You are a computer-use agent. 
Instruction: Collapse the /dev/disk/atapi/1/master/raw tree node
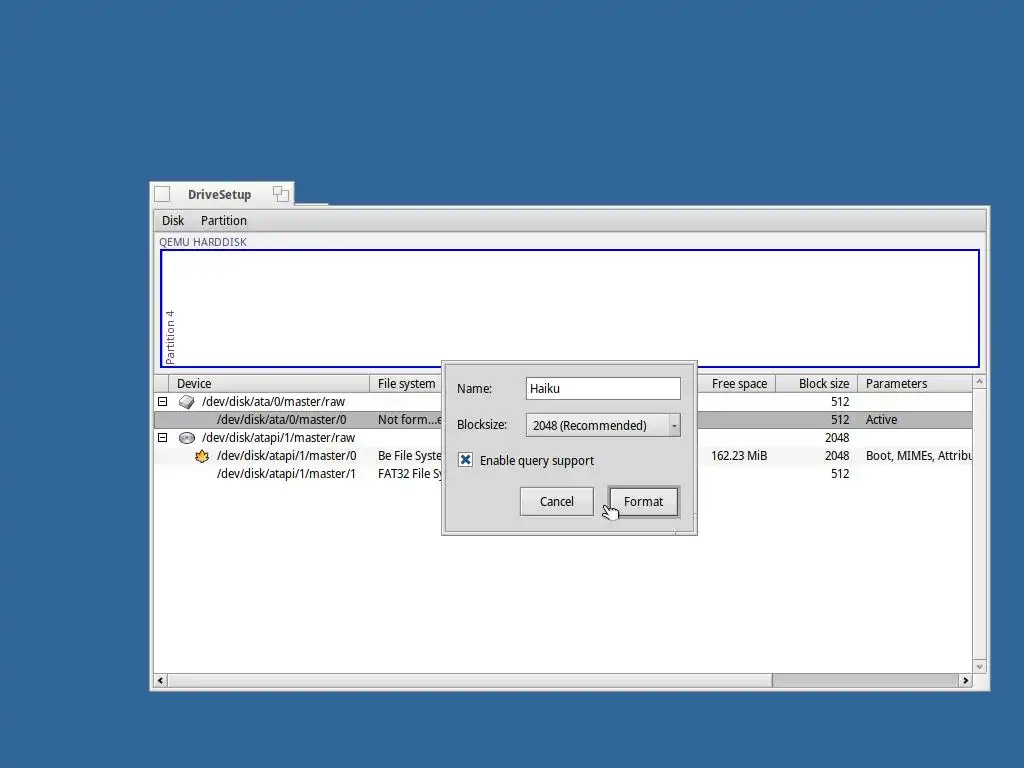point(163,438)
